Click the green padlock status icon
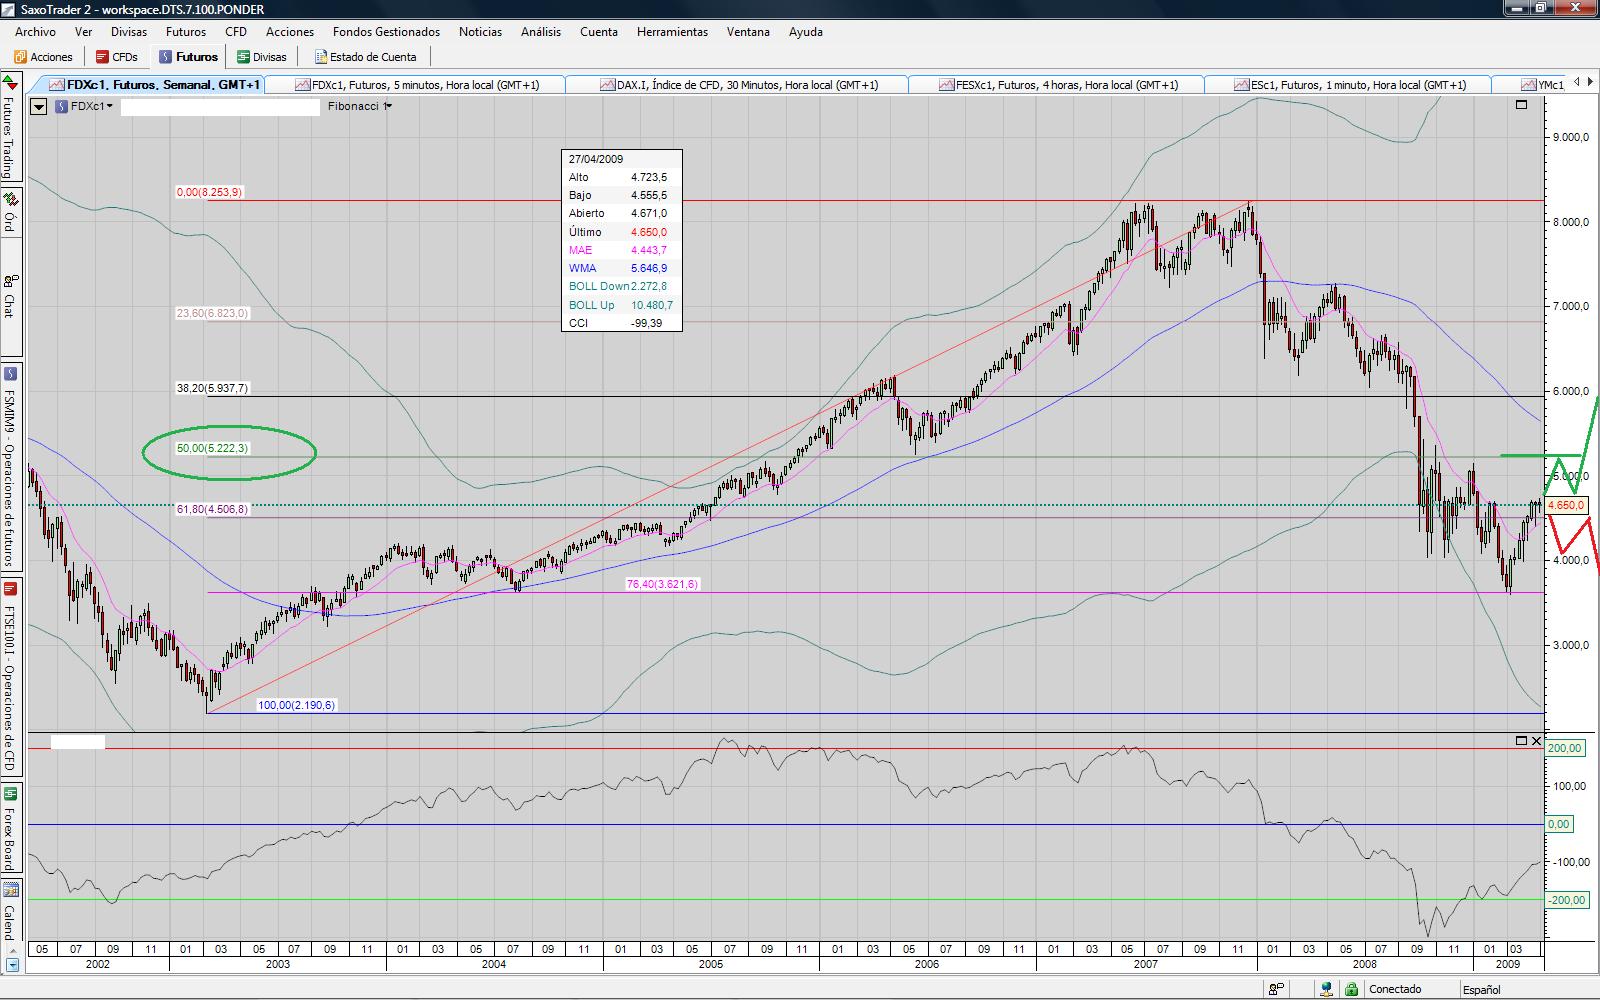Image resolution: width=1600 pixels, height=1000 pixels. tap(1351, 989)
